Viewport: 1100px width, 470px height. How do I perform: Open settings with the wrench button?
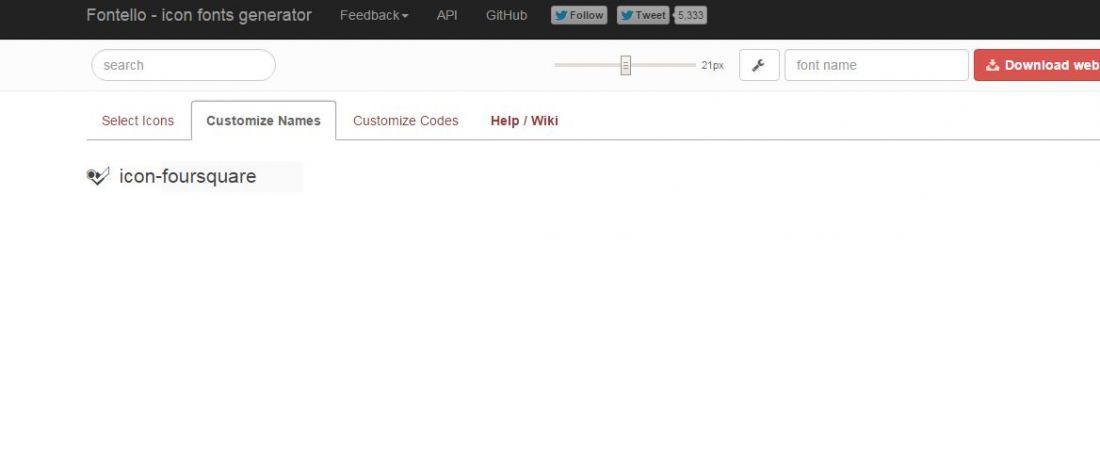pos(759,65)
